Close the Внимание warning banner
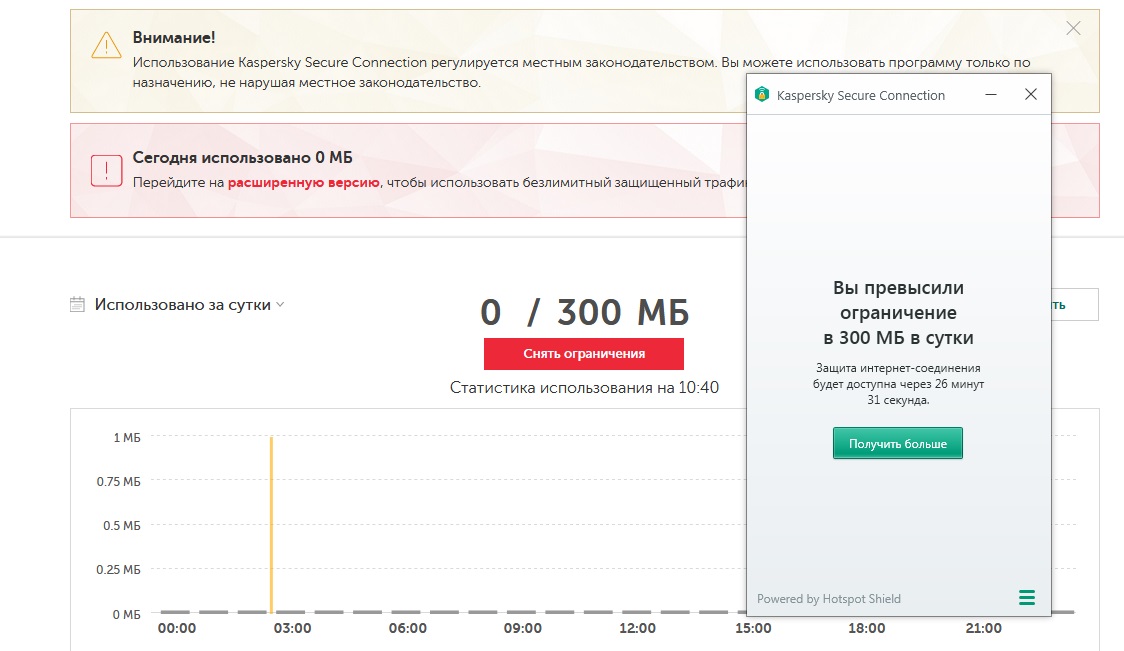 1073,29
